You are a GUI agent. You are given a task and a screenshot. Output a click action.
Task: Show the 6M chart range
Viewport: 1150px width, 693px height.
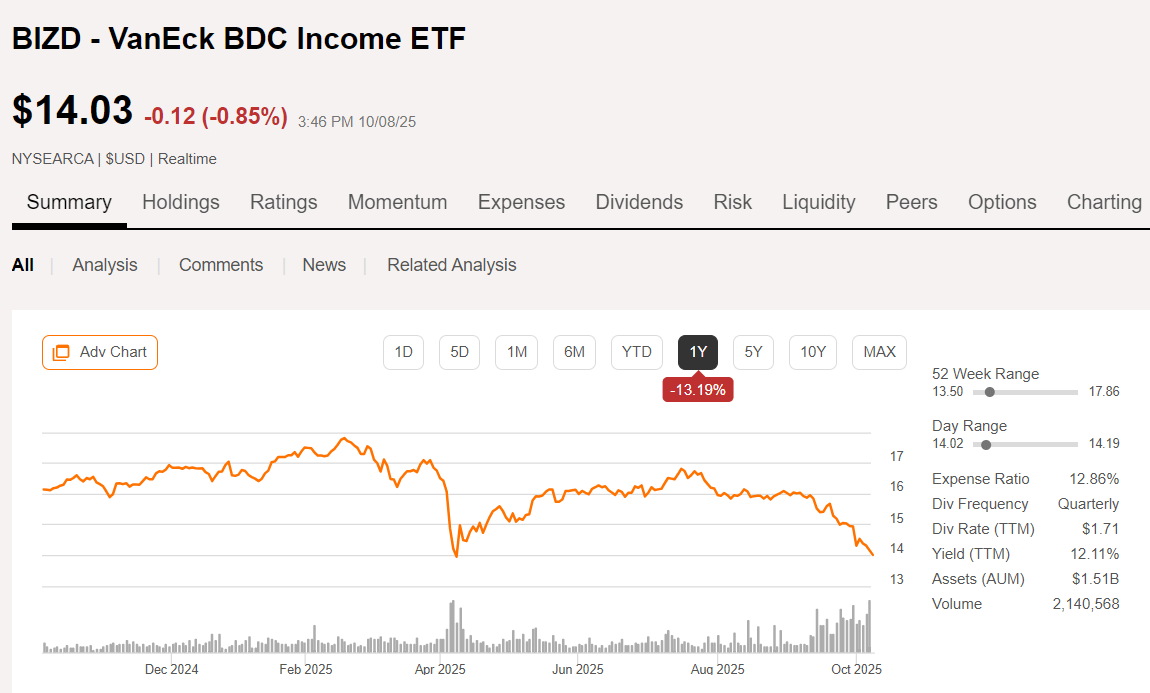pos(575,352)
